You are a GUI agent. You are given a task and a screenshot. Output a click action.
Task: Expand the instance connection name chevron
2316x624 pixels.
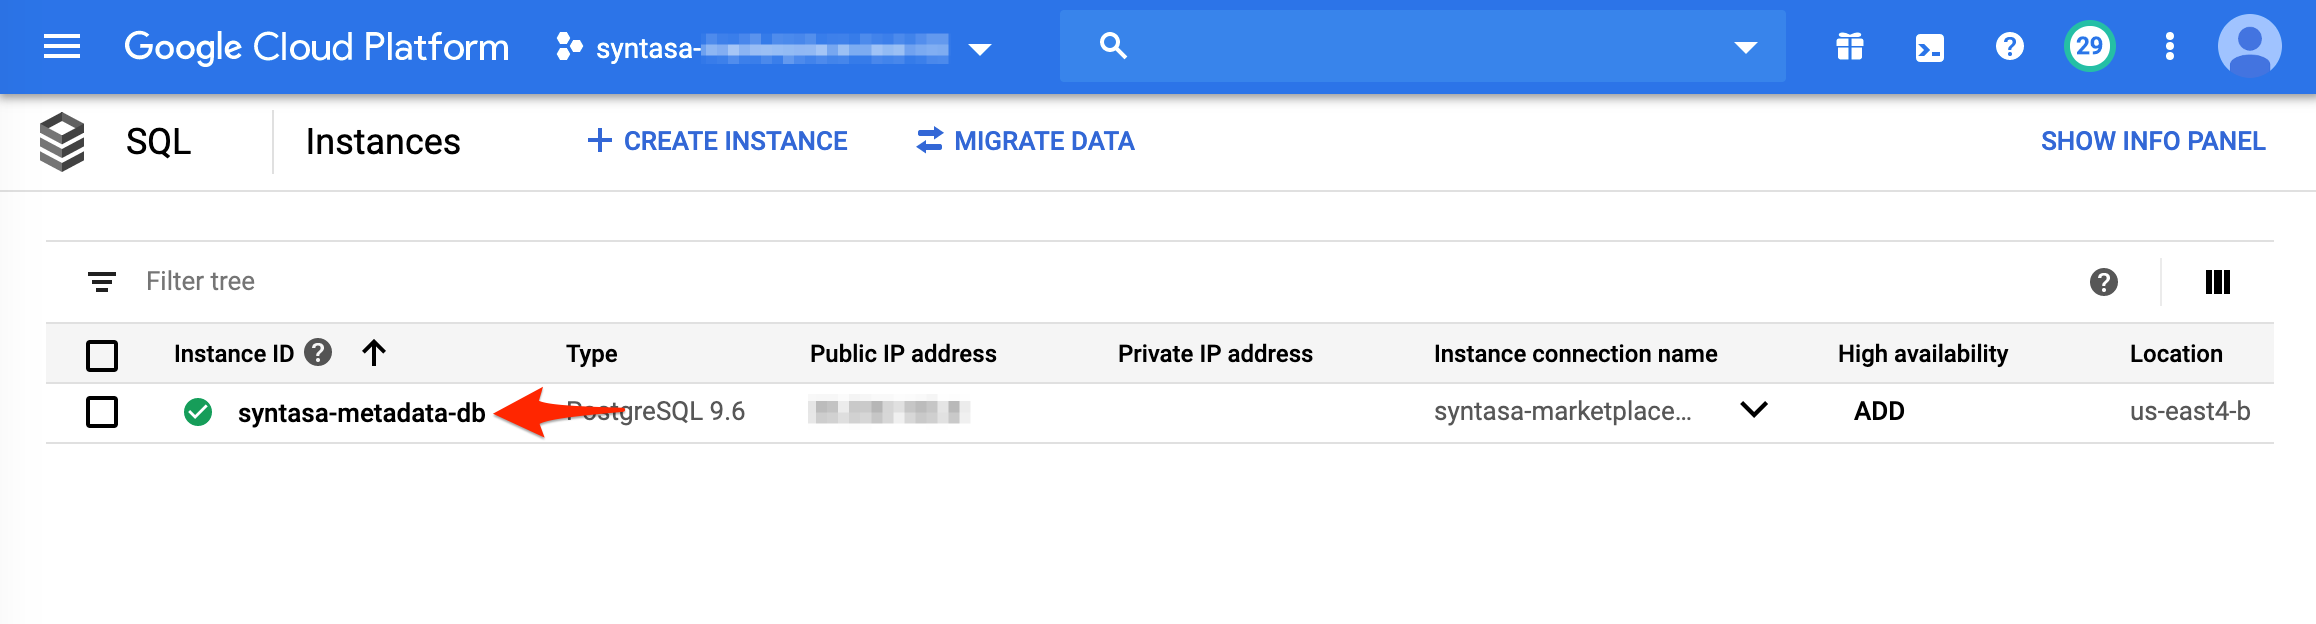(x=1754, y=410)
